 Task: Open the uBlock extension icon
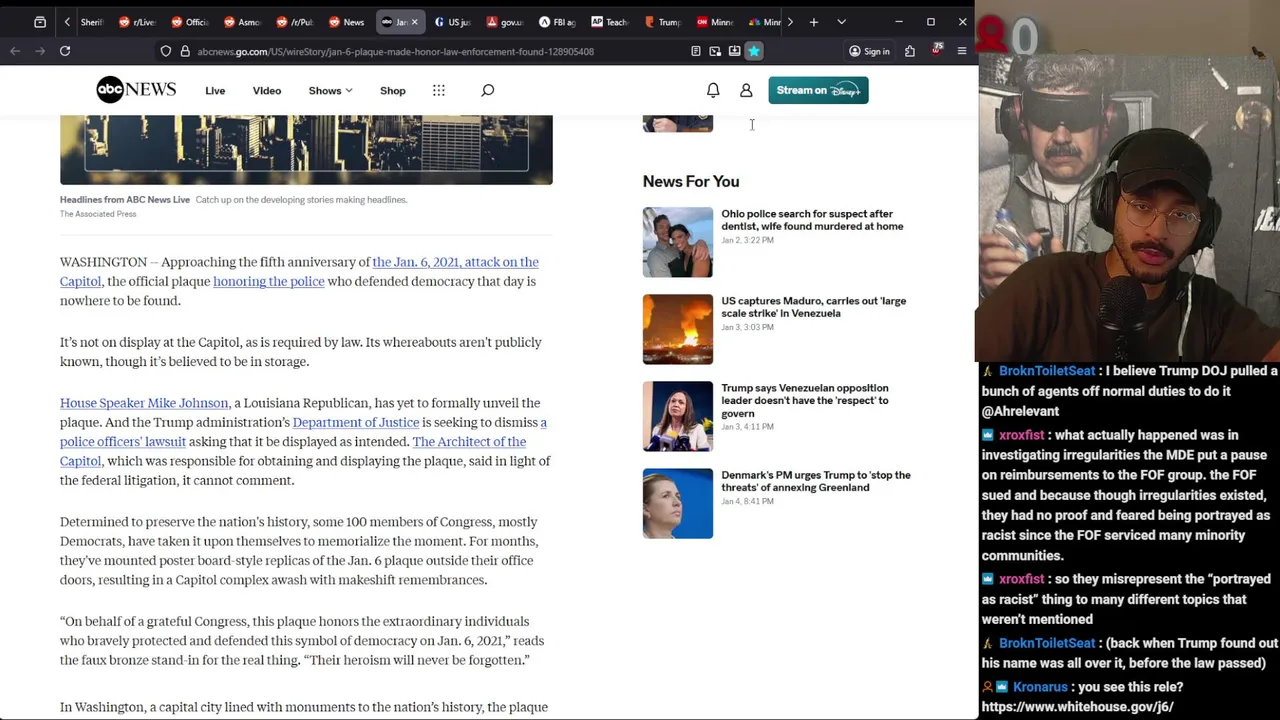click(x=936, y=50)
